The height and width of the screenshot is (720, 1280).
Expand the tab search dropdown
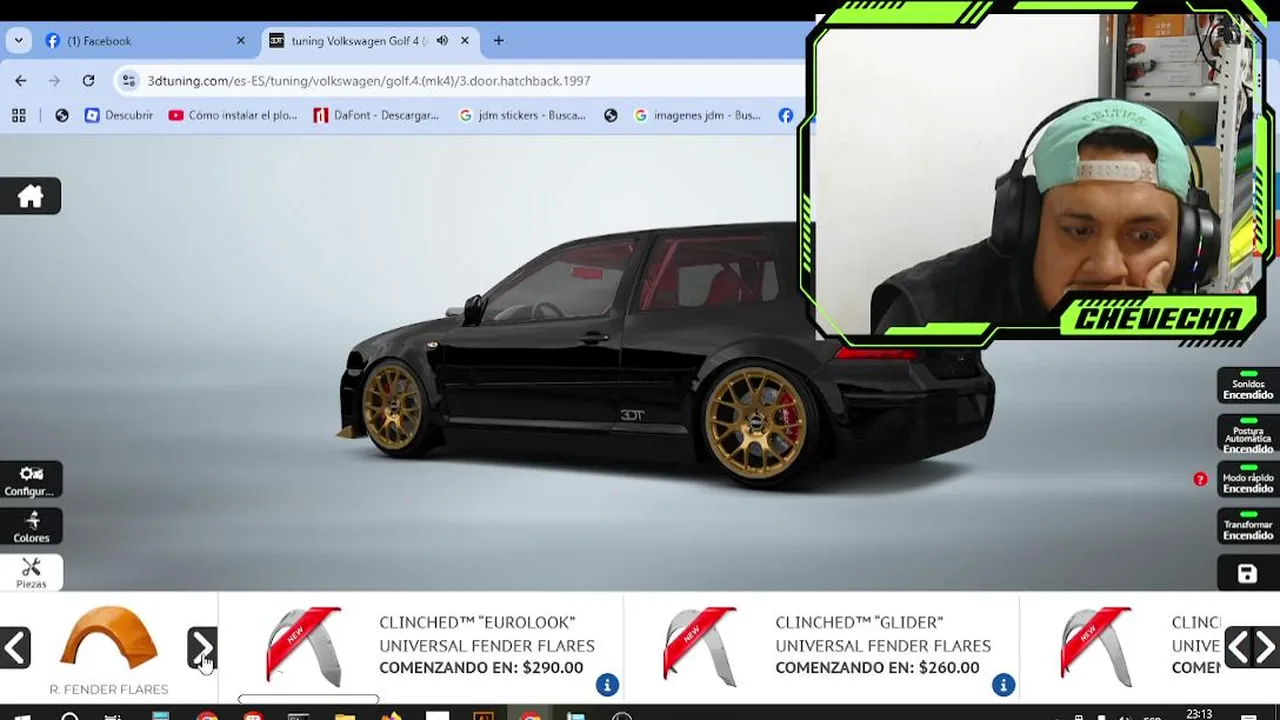pos(18,41)
